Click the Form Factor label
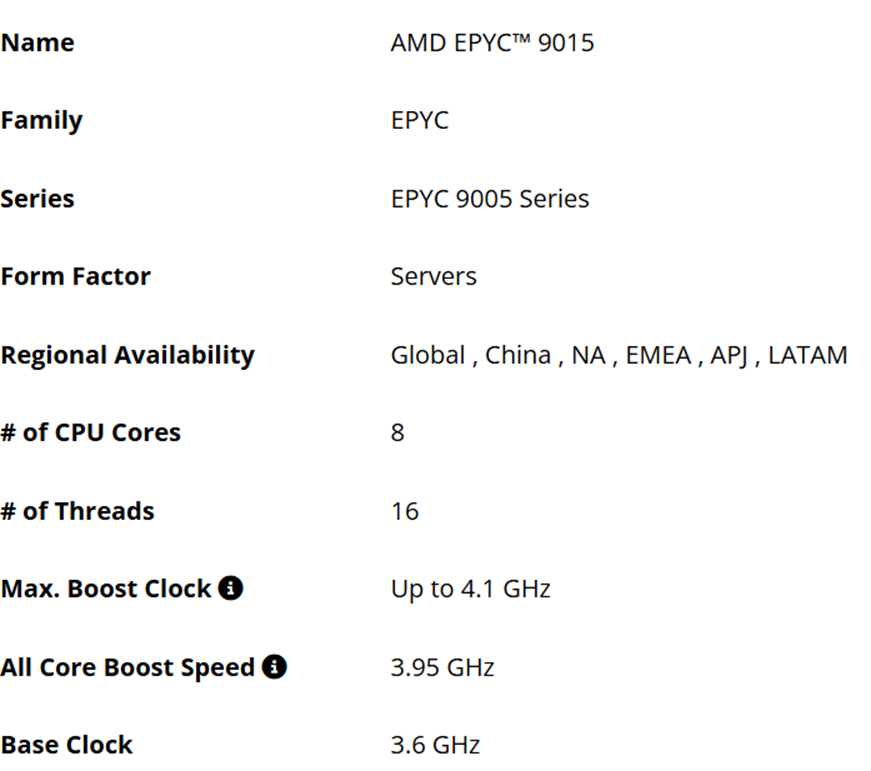The image size is (871, 771). pos(75,277)
